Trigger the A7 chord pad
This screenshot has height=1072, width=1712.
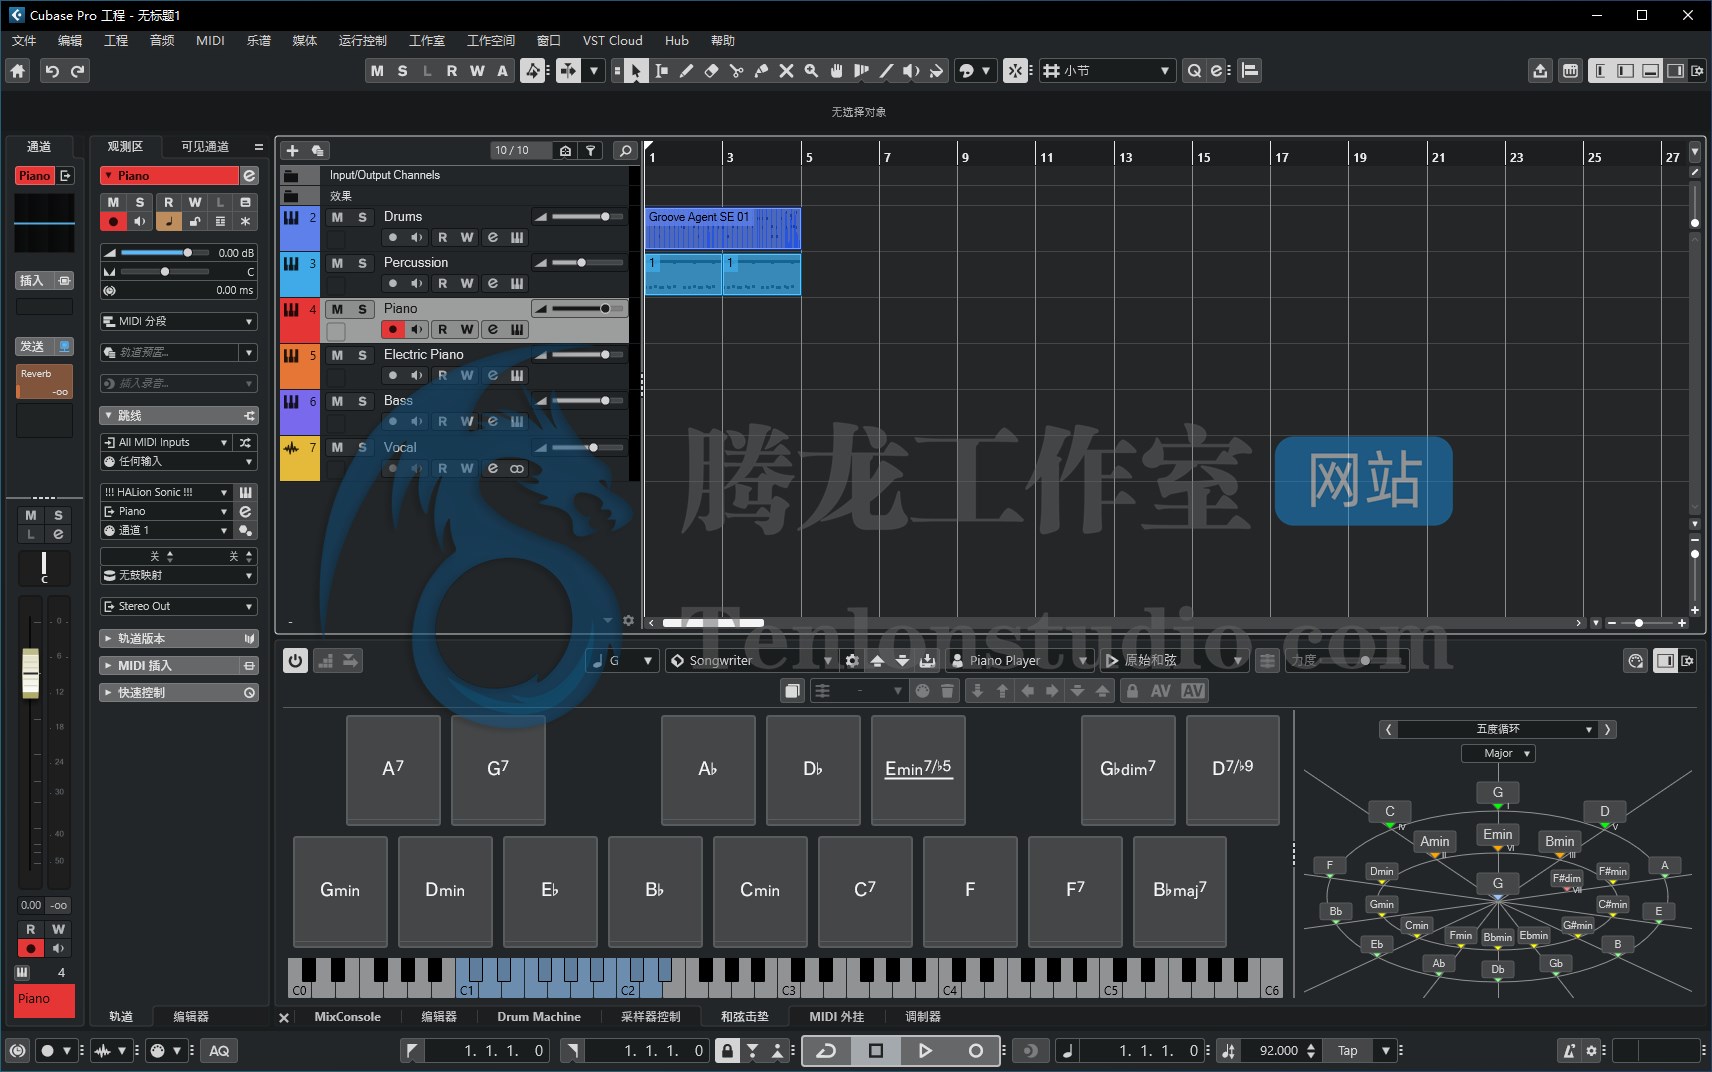392,770
